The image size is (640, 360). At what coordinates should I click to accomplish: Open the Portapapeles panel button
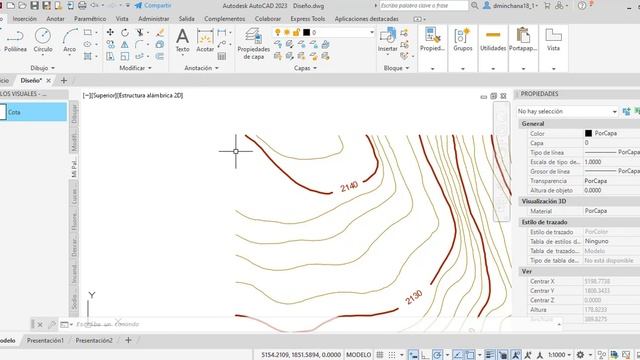pyautogui.click(x=523, y=40)
